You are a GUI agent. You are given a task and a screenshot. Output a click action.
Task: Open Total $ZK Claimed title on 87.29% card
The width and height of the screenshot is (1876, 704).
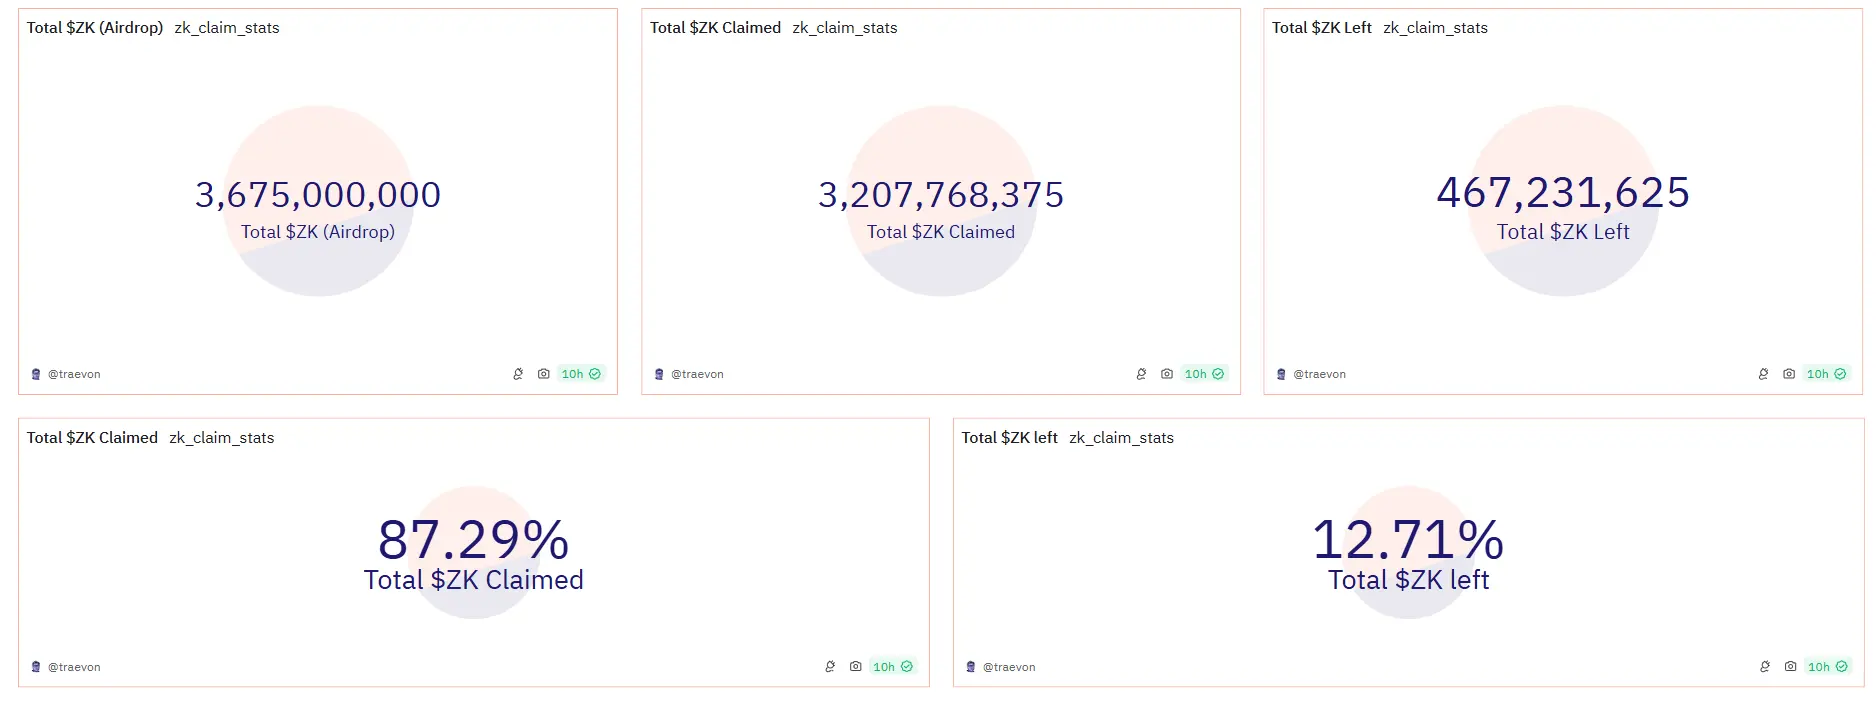coord(92,438)
